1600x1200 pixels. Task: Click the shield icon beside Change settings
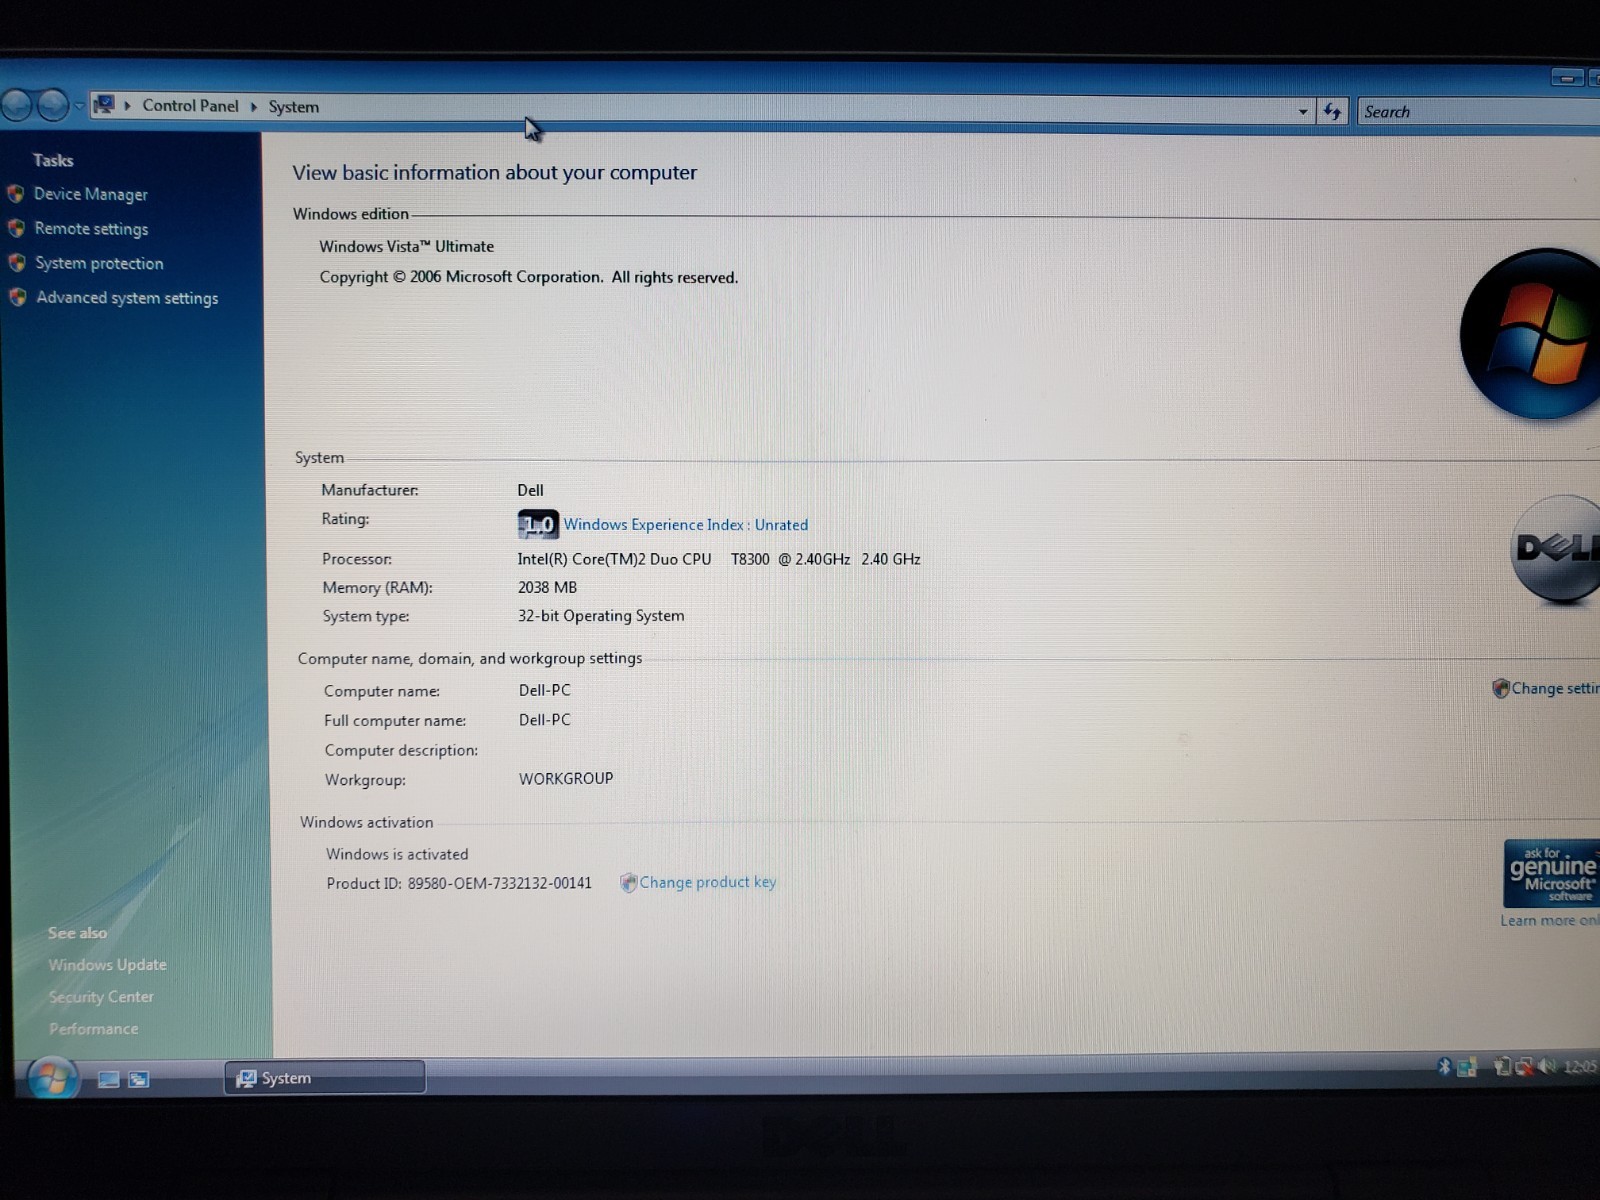1500,688
